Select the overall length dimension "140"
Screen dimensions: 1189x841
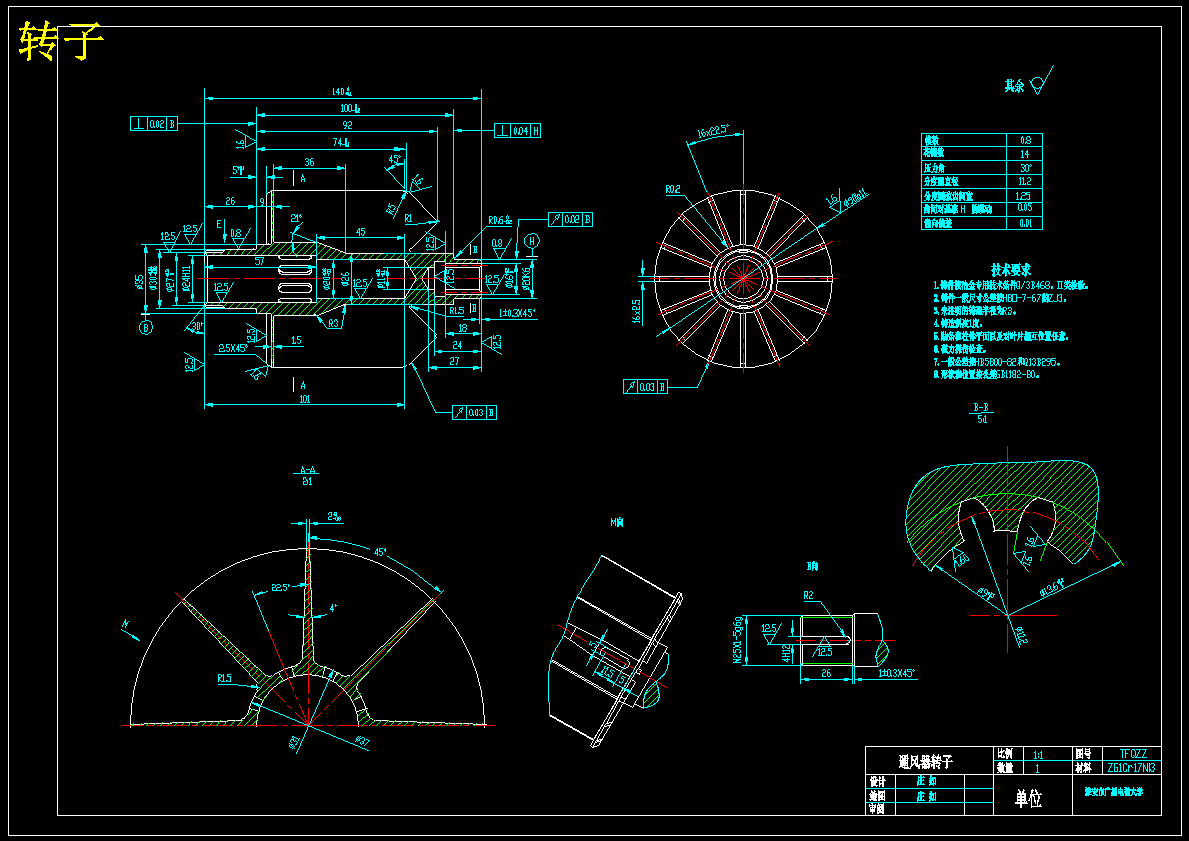[342, 92]
